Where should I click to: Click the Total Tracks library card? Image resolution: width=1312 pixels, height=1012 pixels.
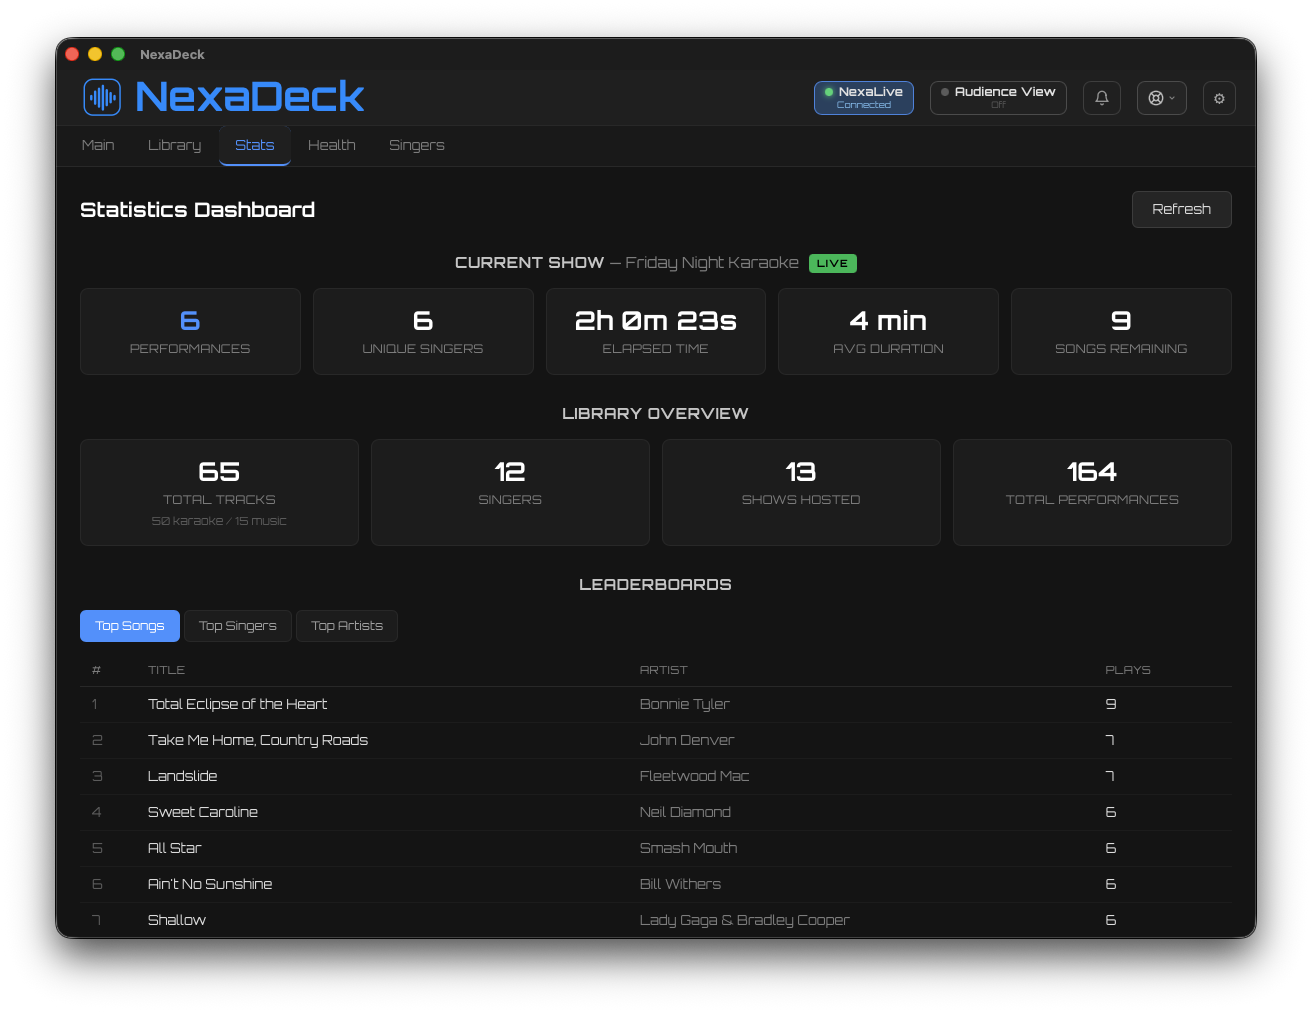[x=219, y=492]
